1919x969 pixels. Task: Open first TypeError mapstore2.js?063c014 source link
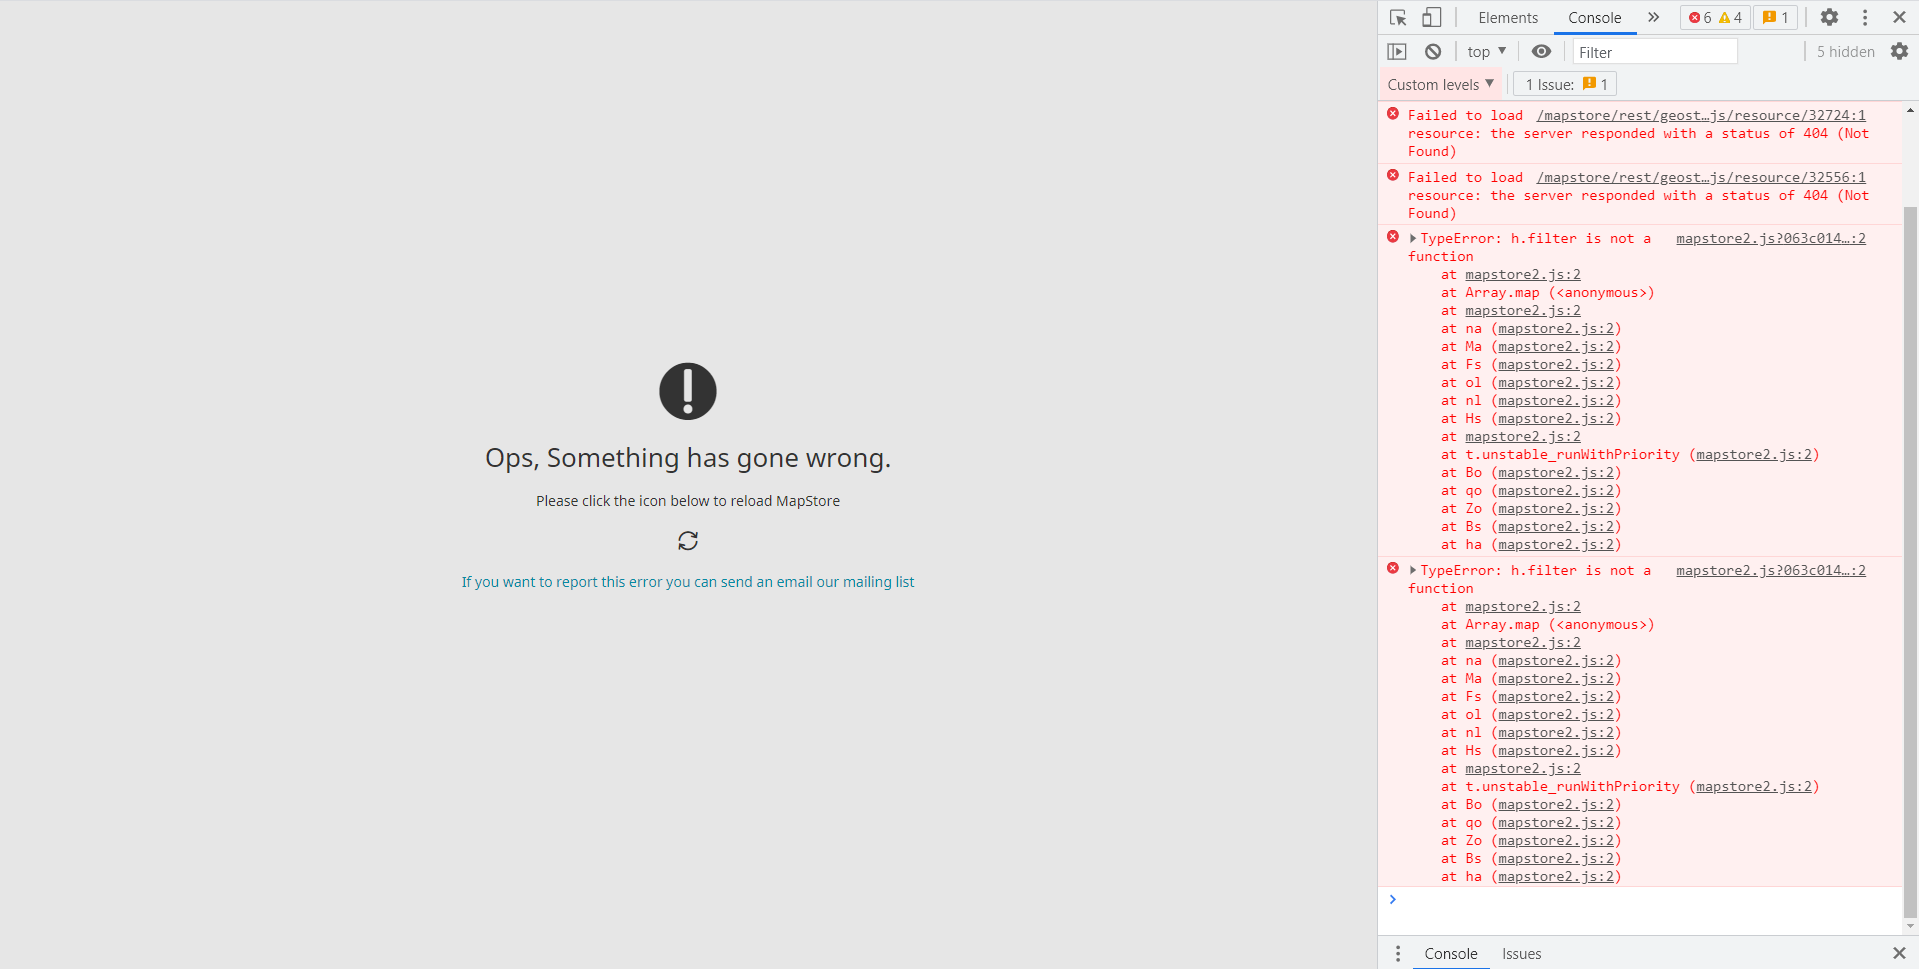pyautogui.click(x=1771, y=238)
